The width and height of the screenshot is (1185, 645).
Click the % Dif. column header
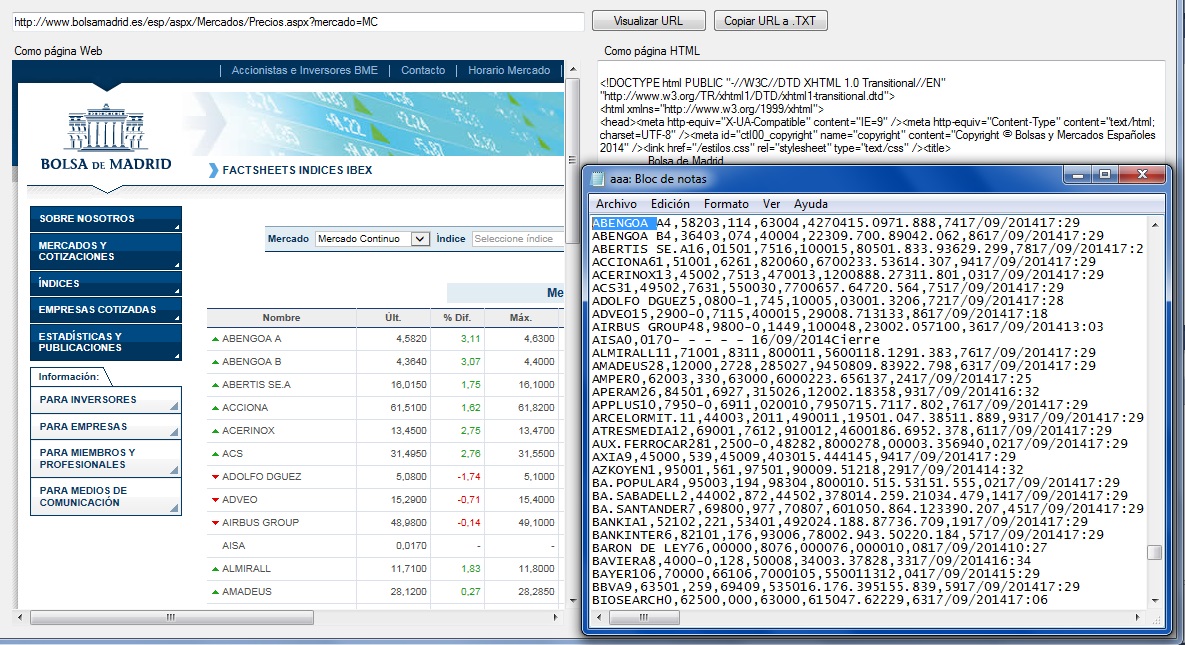click(x=457, y=318)
